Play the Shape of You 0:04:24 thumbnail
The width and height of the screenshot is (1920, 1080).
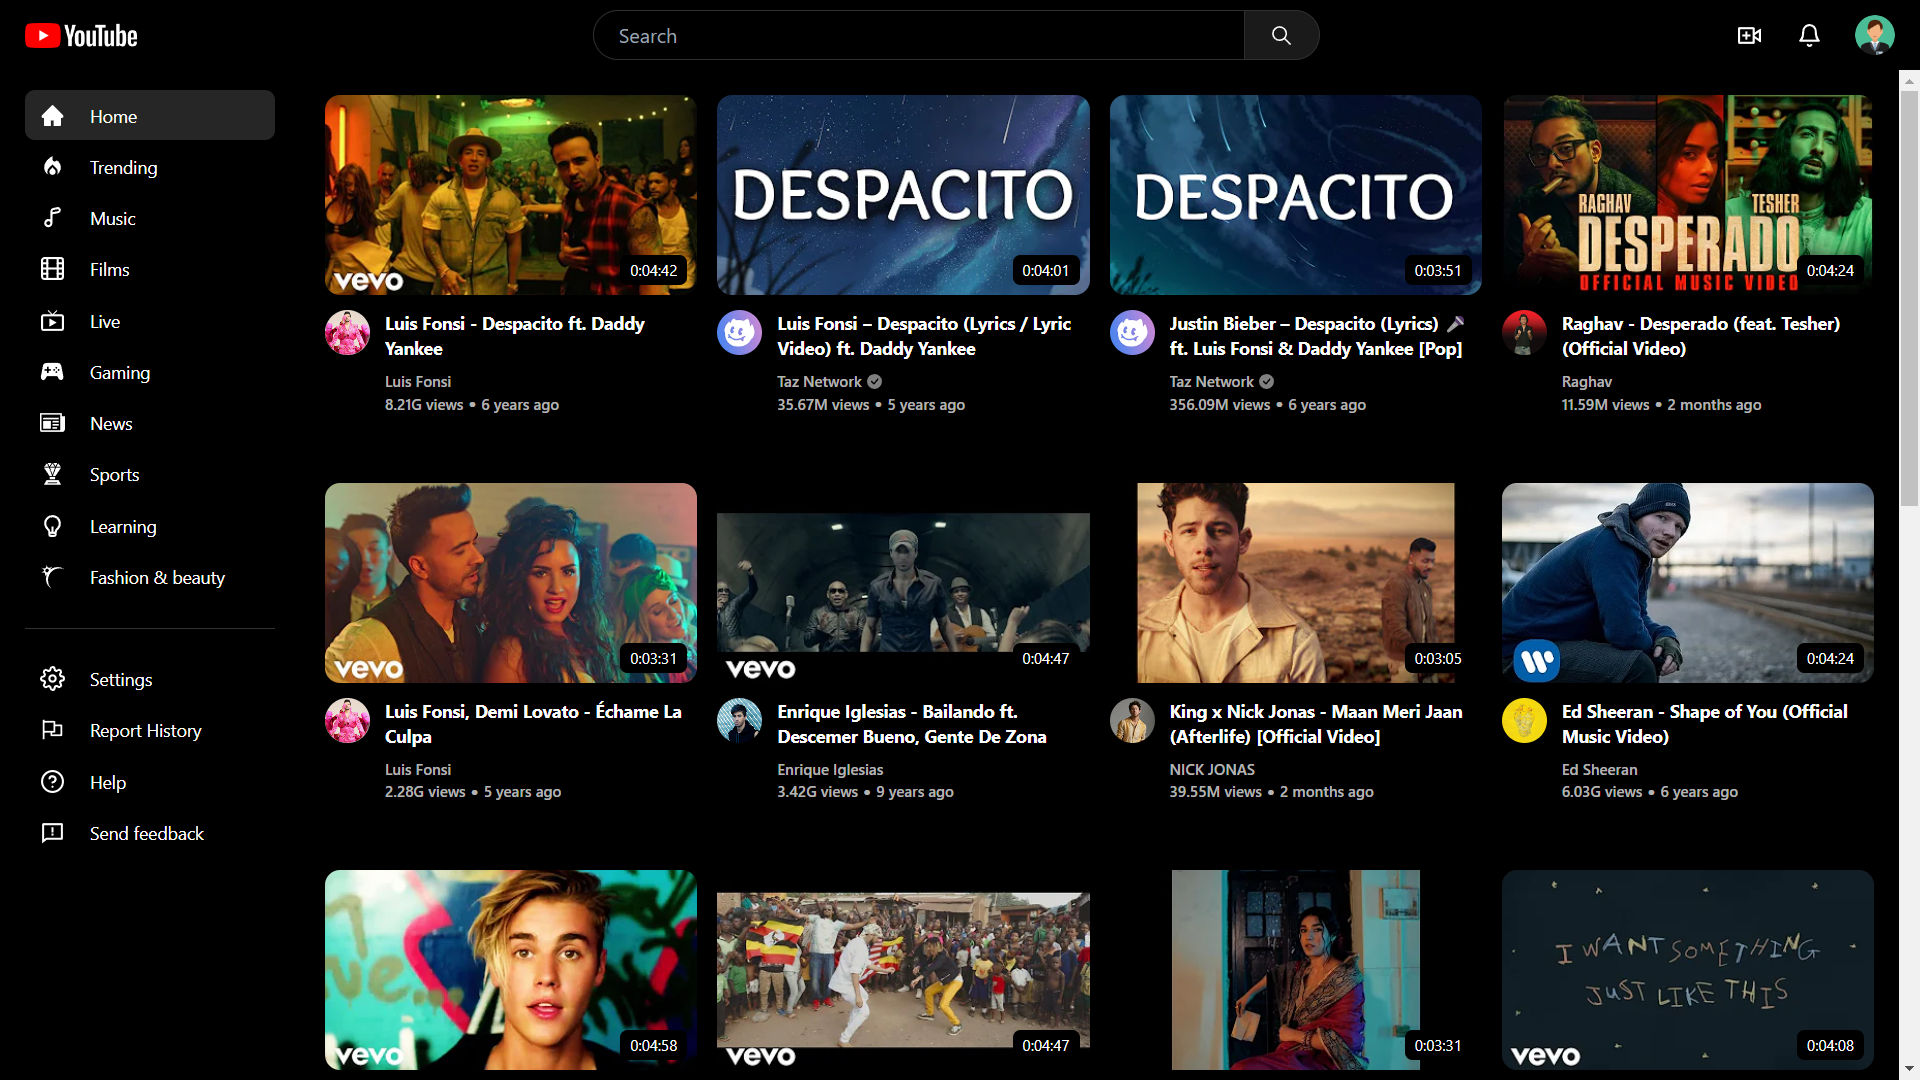(x=1688, y=583)
